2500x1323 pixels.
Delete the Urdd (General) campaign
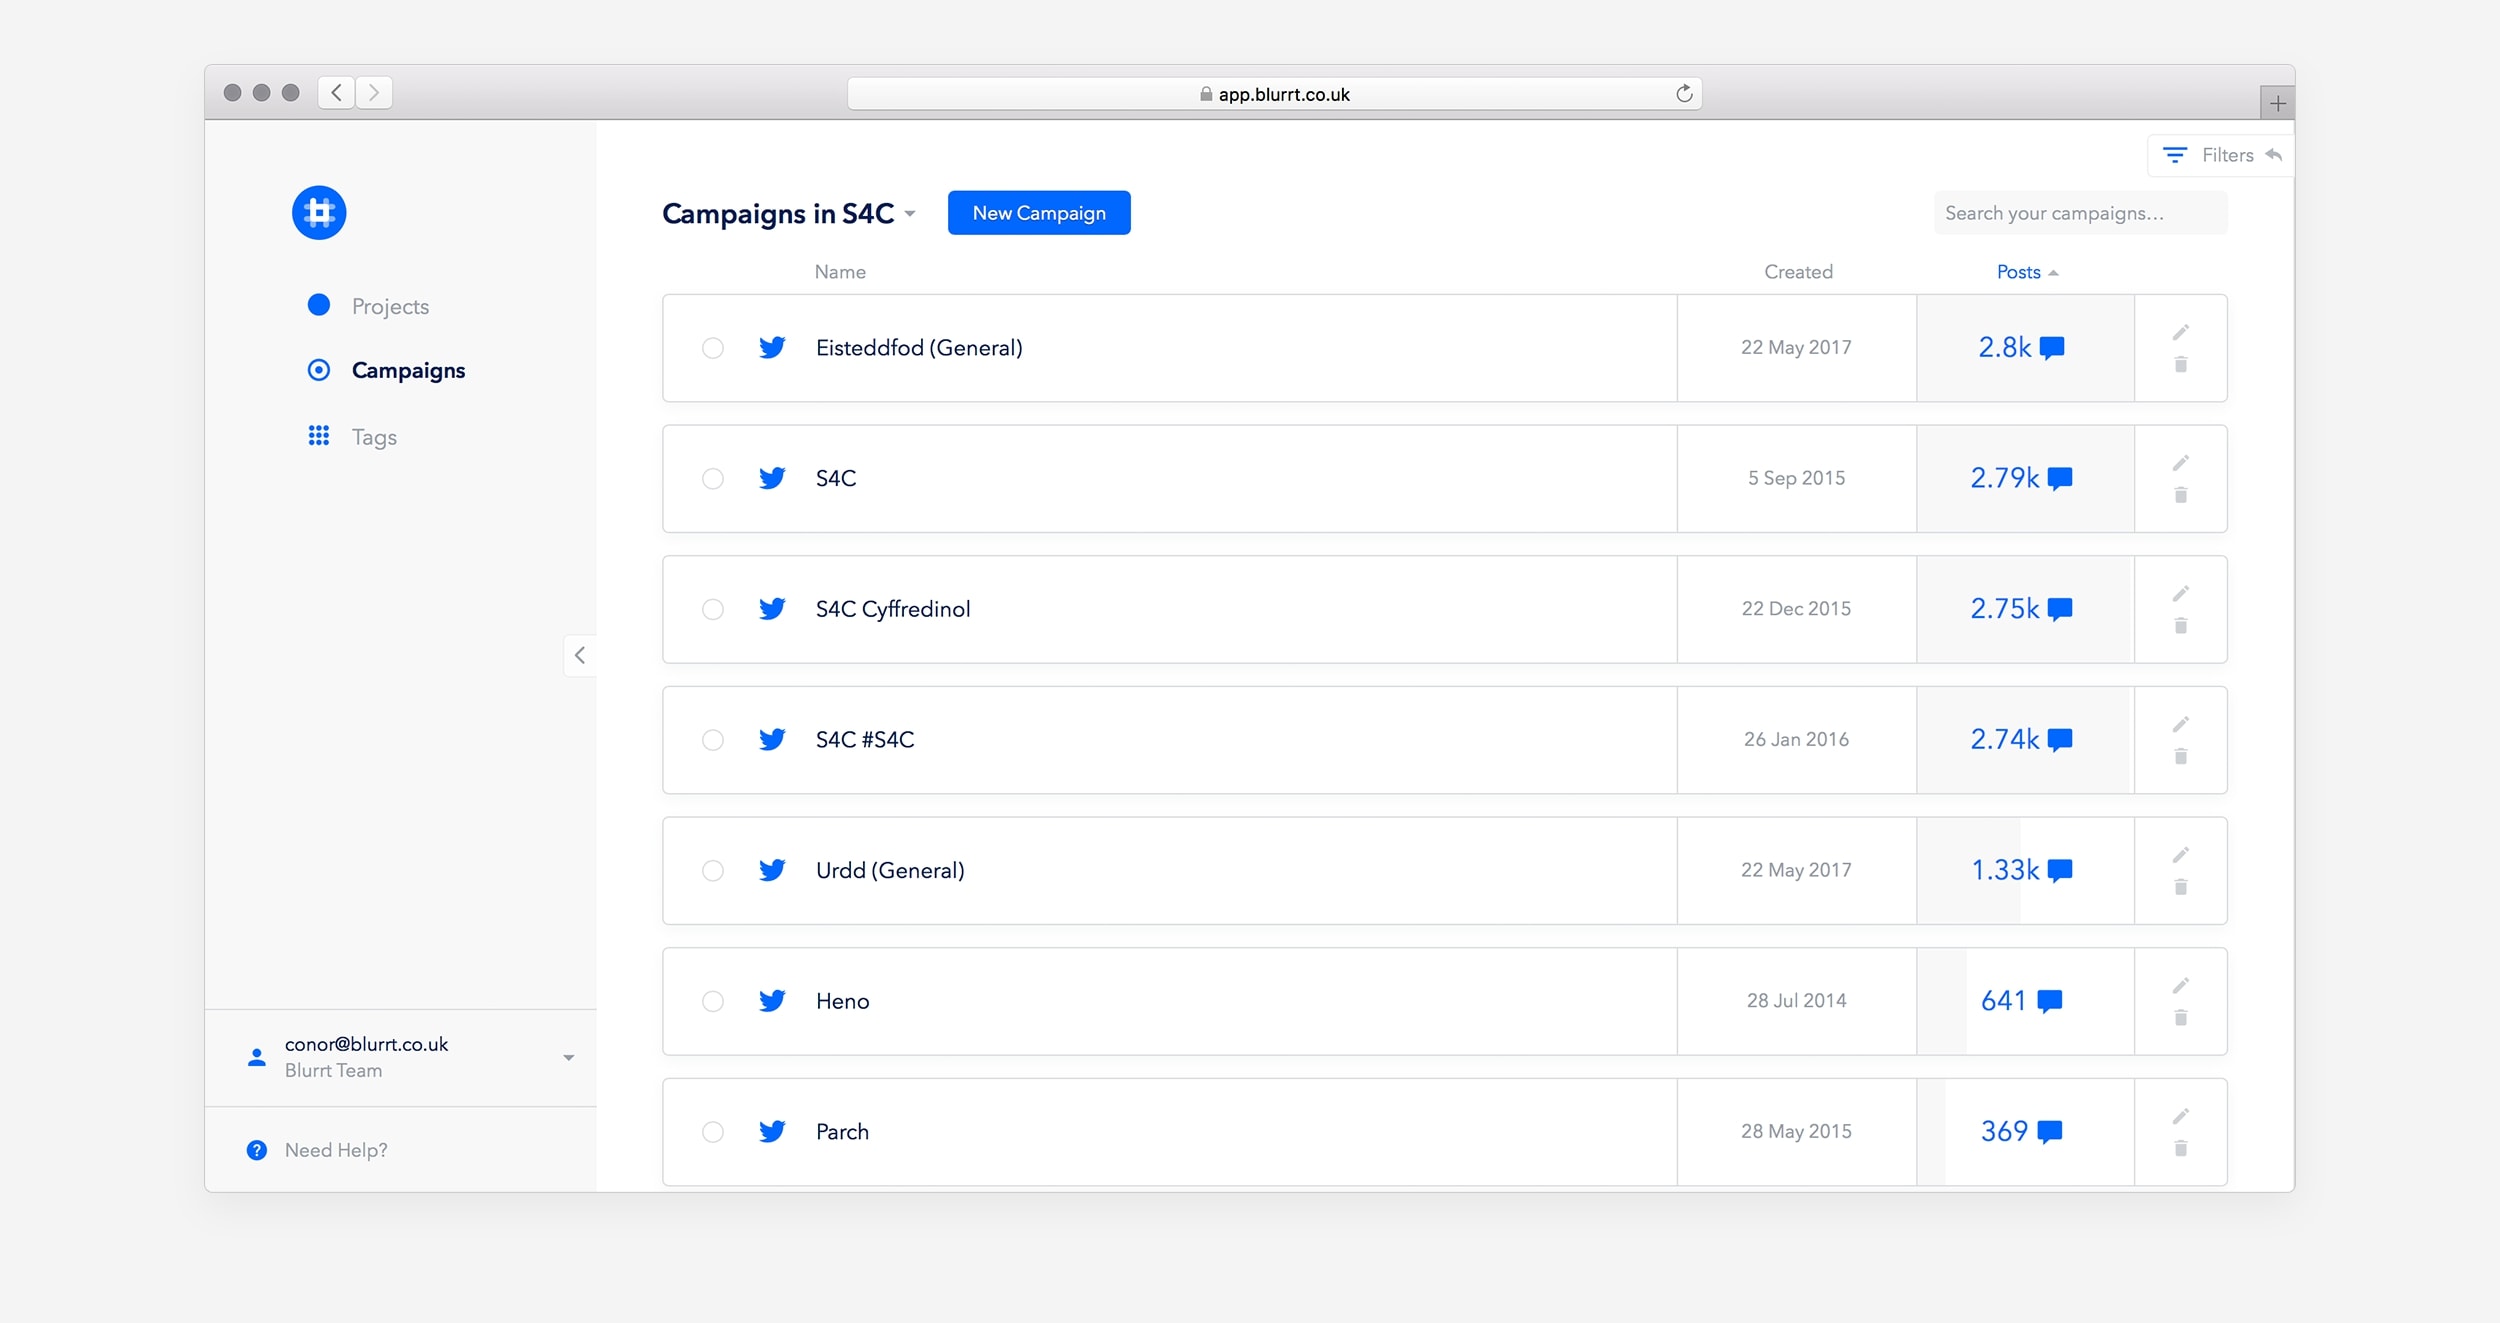click(2181, 887)
